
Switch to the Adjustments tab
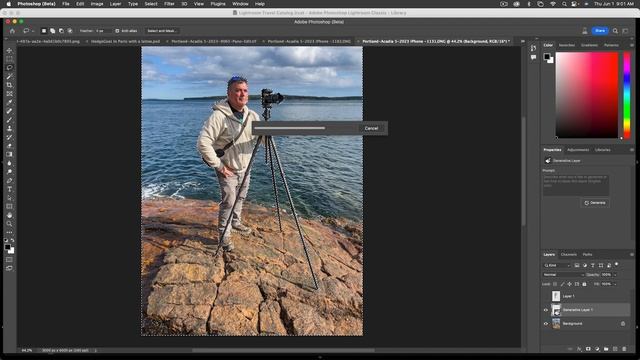pos(578,150)
